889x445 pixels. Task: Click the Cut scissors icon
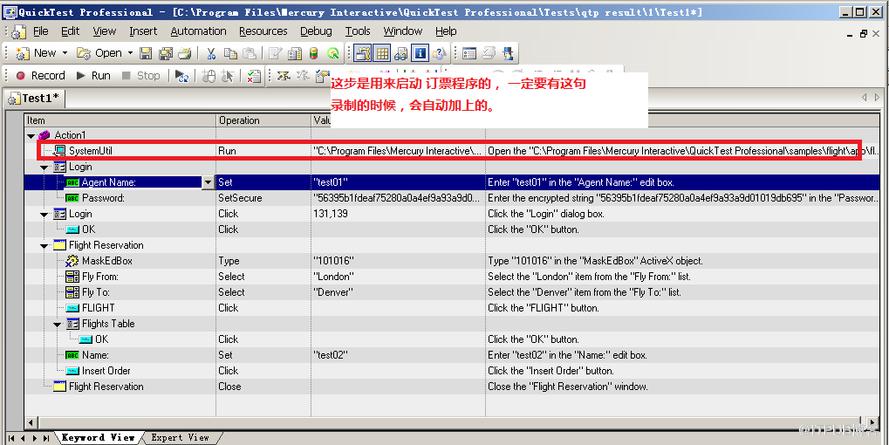(x=211, y=53)
